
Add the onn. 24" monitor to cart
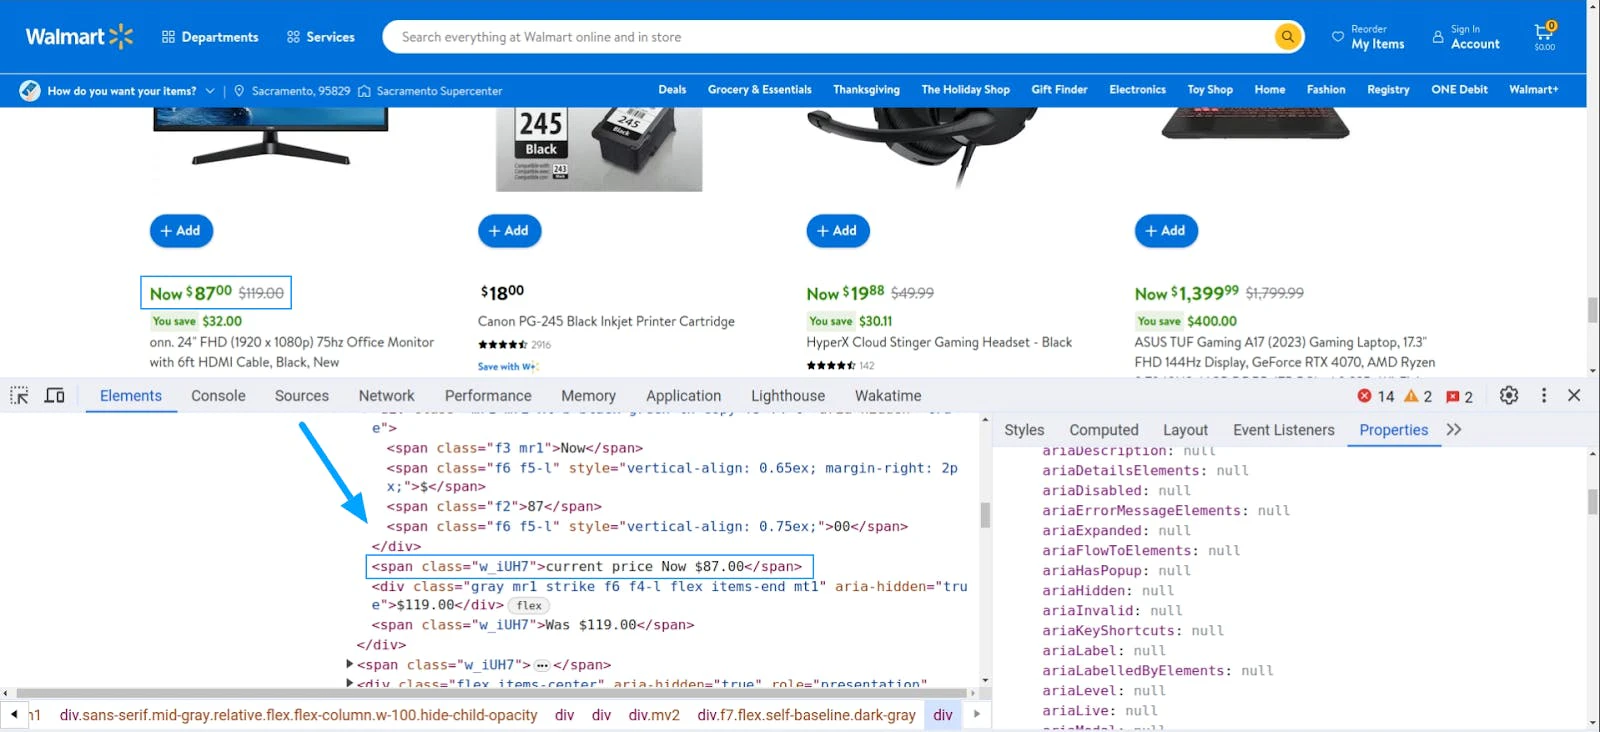(181, 231)
